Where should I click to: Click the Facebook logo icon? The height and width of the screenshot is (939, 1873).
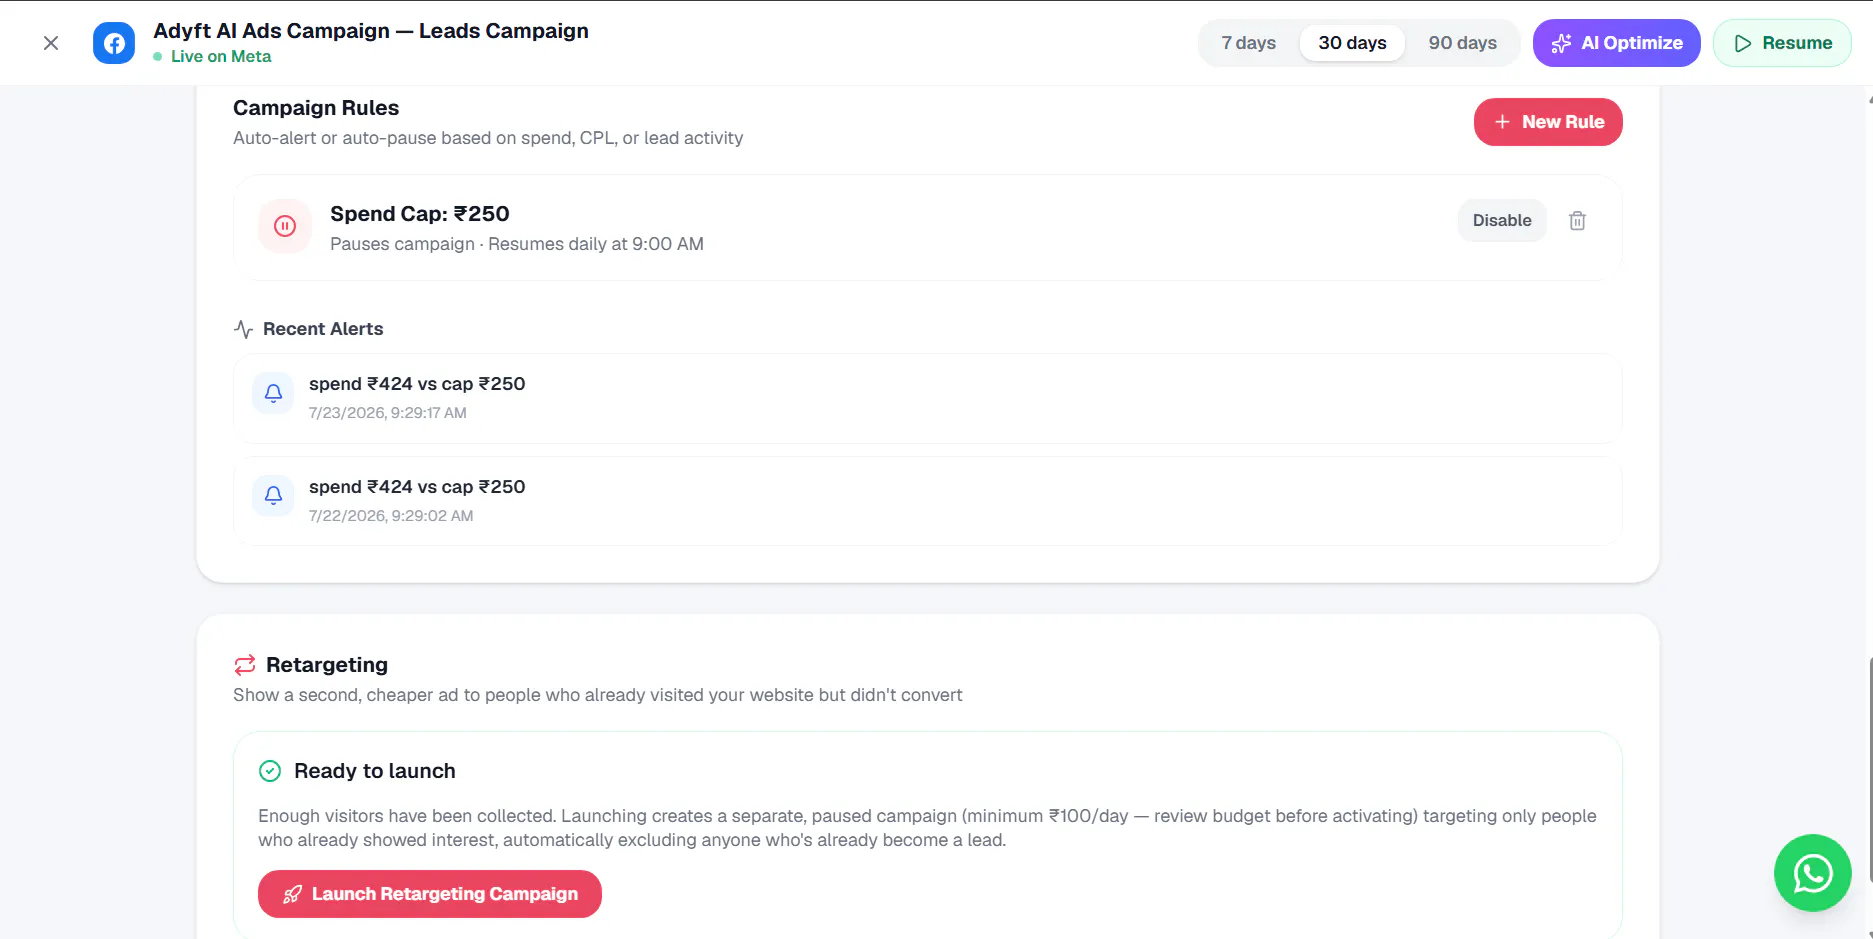coord(114,43)
